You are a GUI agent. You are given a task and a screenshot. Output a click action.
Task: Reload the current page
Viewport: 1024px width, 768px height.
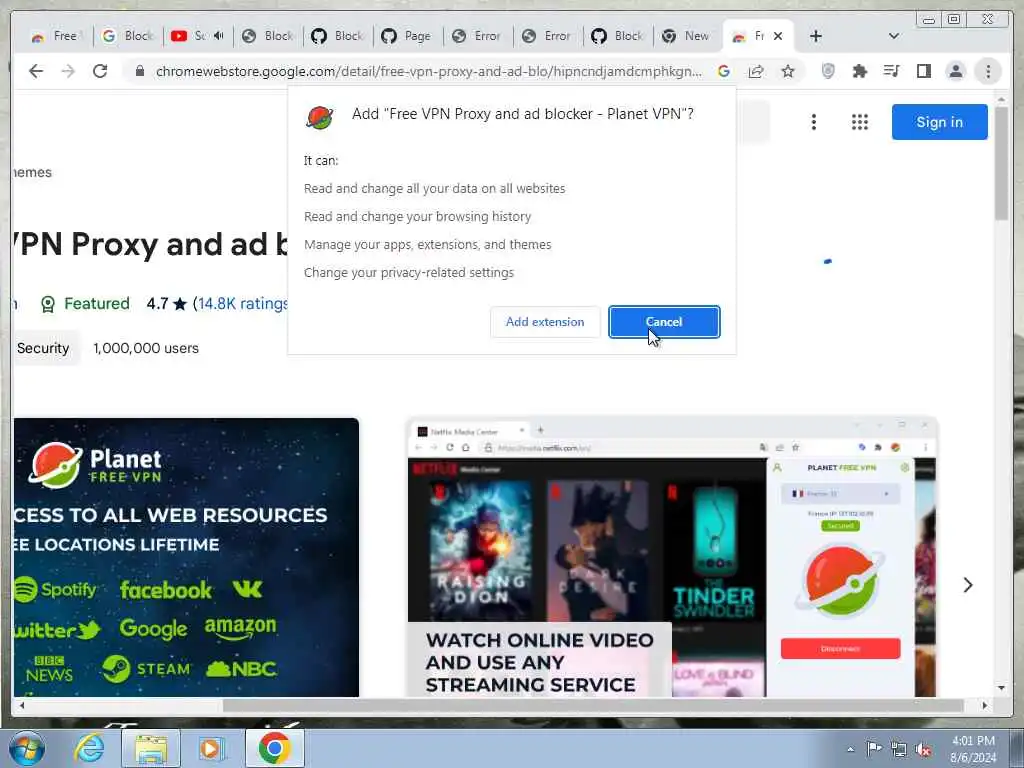pos(100,71)
